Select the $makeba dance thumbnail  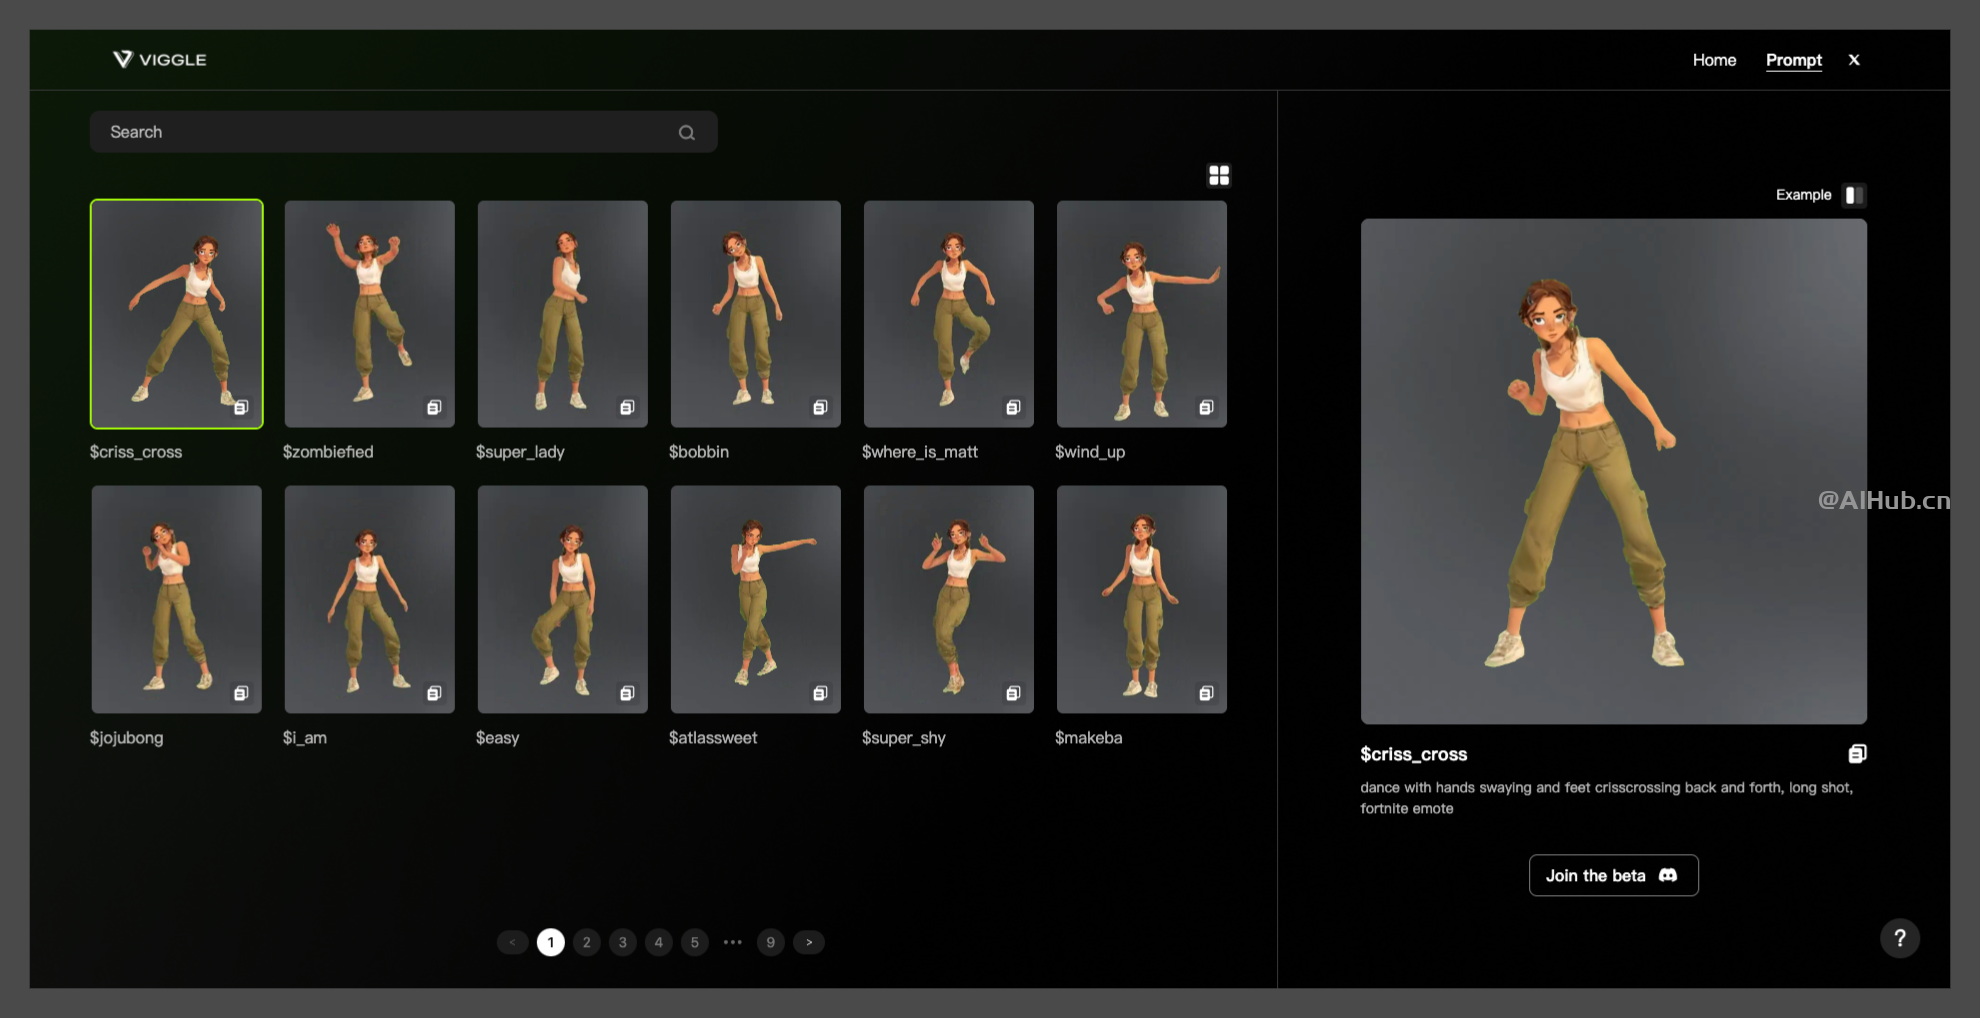point(1141,599)
